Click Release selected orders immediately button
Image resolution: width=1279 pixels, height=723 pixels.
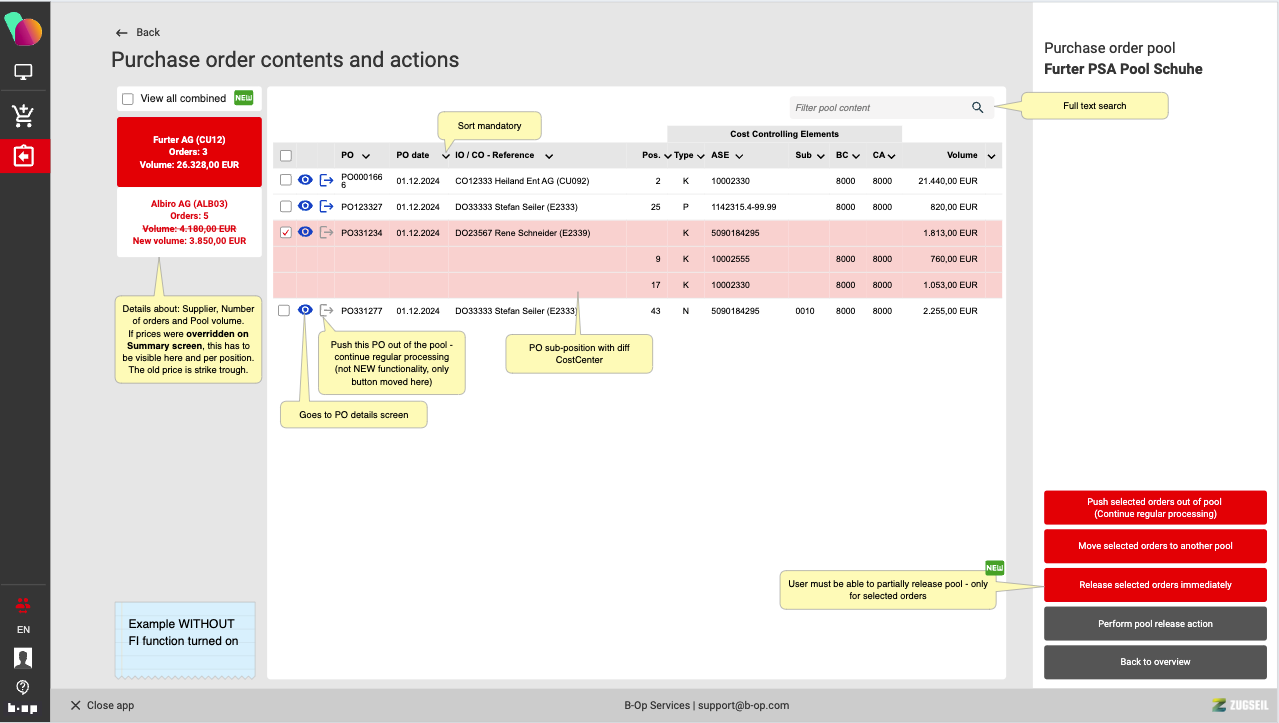pos(1155,585)
